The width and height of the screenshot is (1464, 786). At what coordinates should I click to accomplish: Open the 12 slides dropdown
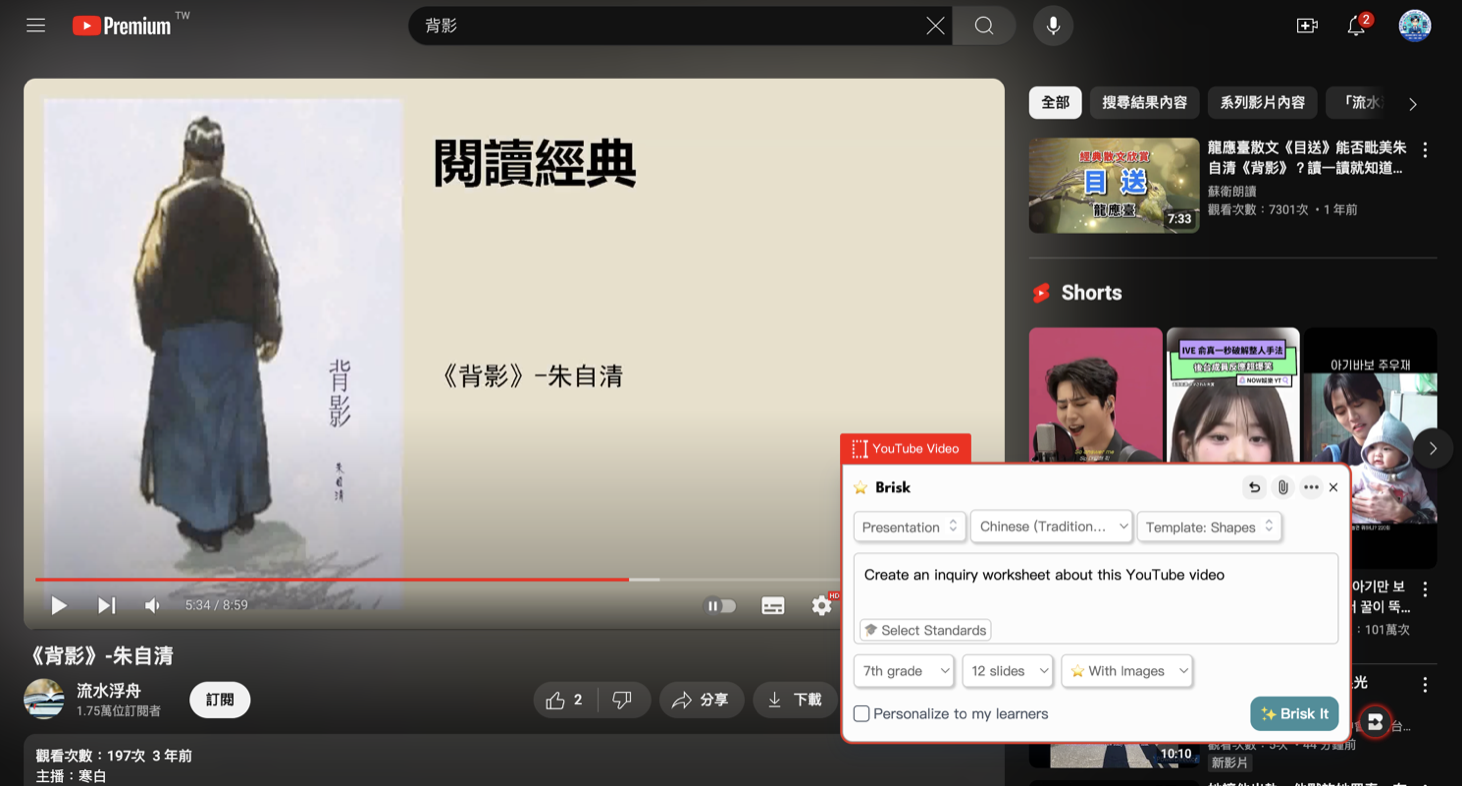click(x=1008, y=671)
